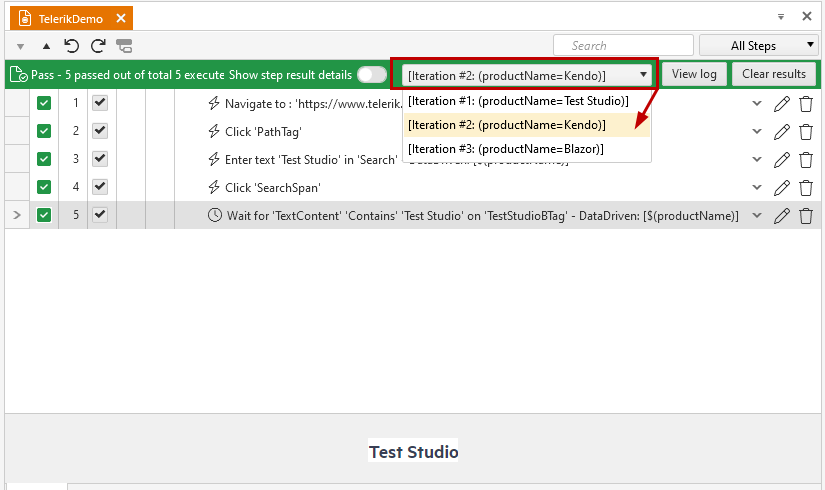
Task: Select Iteration #3 productName=Blazor
Action: click(x=527, y=149)
